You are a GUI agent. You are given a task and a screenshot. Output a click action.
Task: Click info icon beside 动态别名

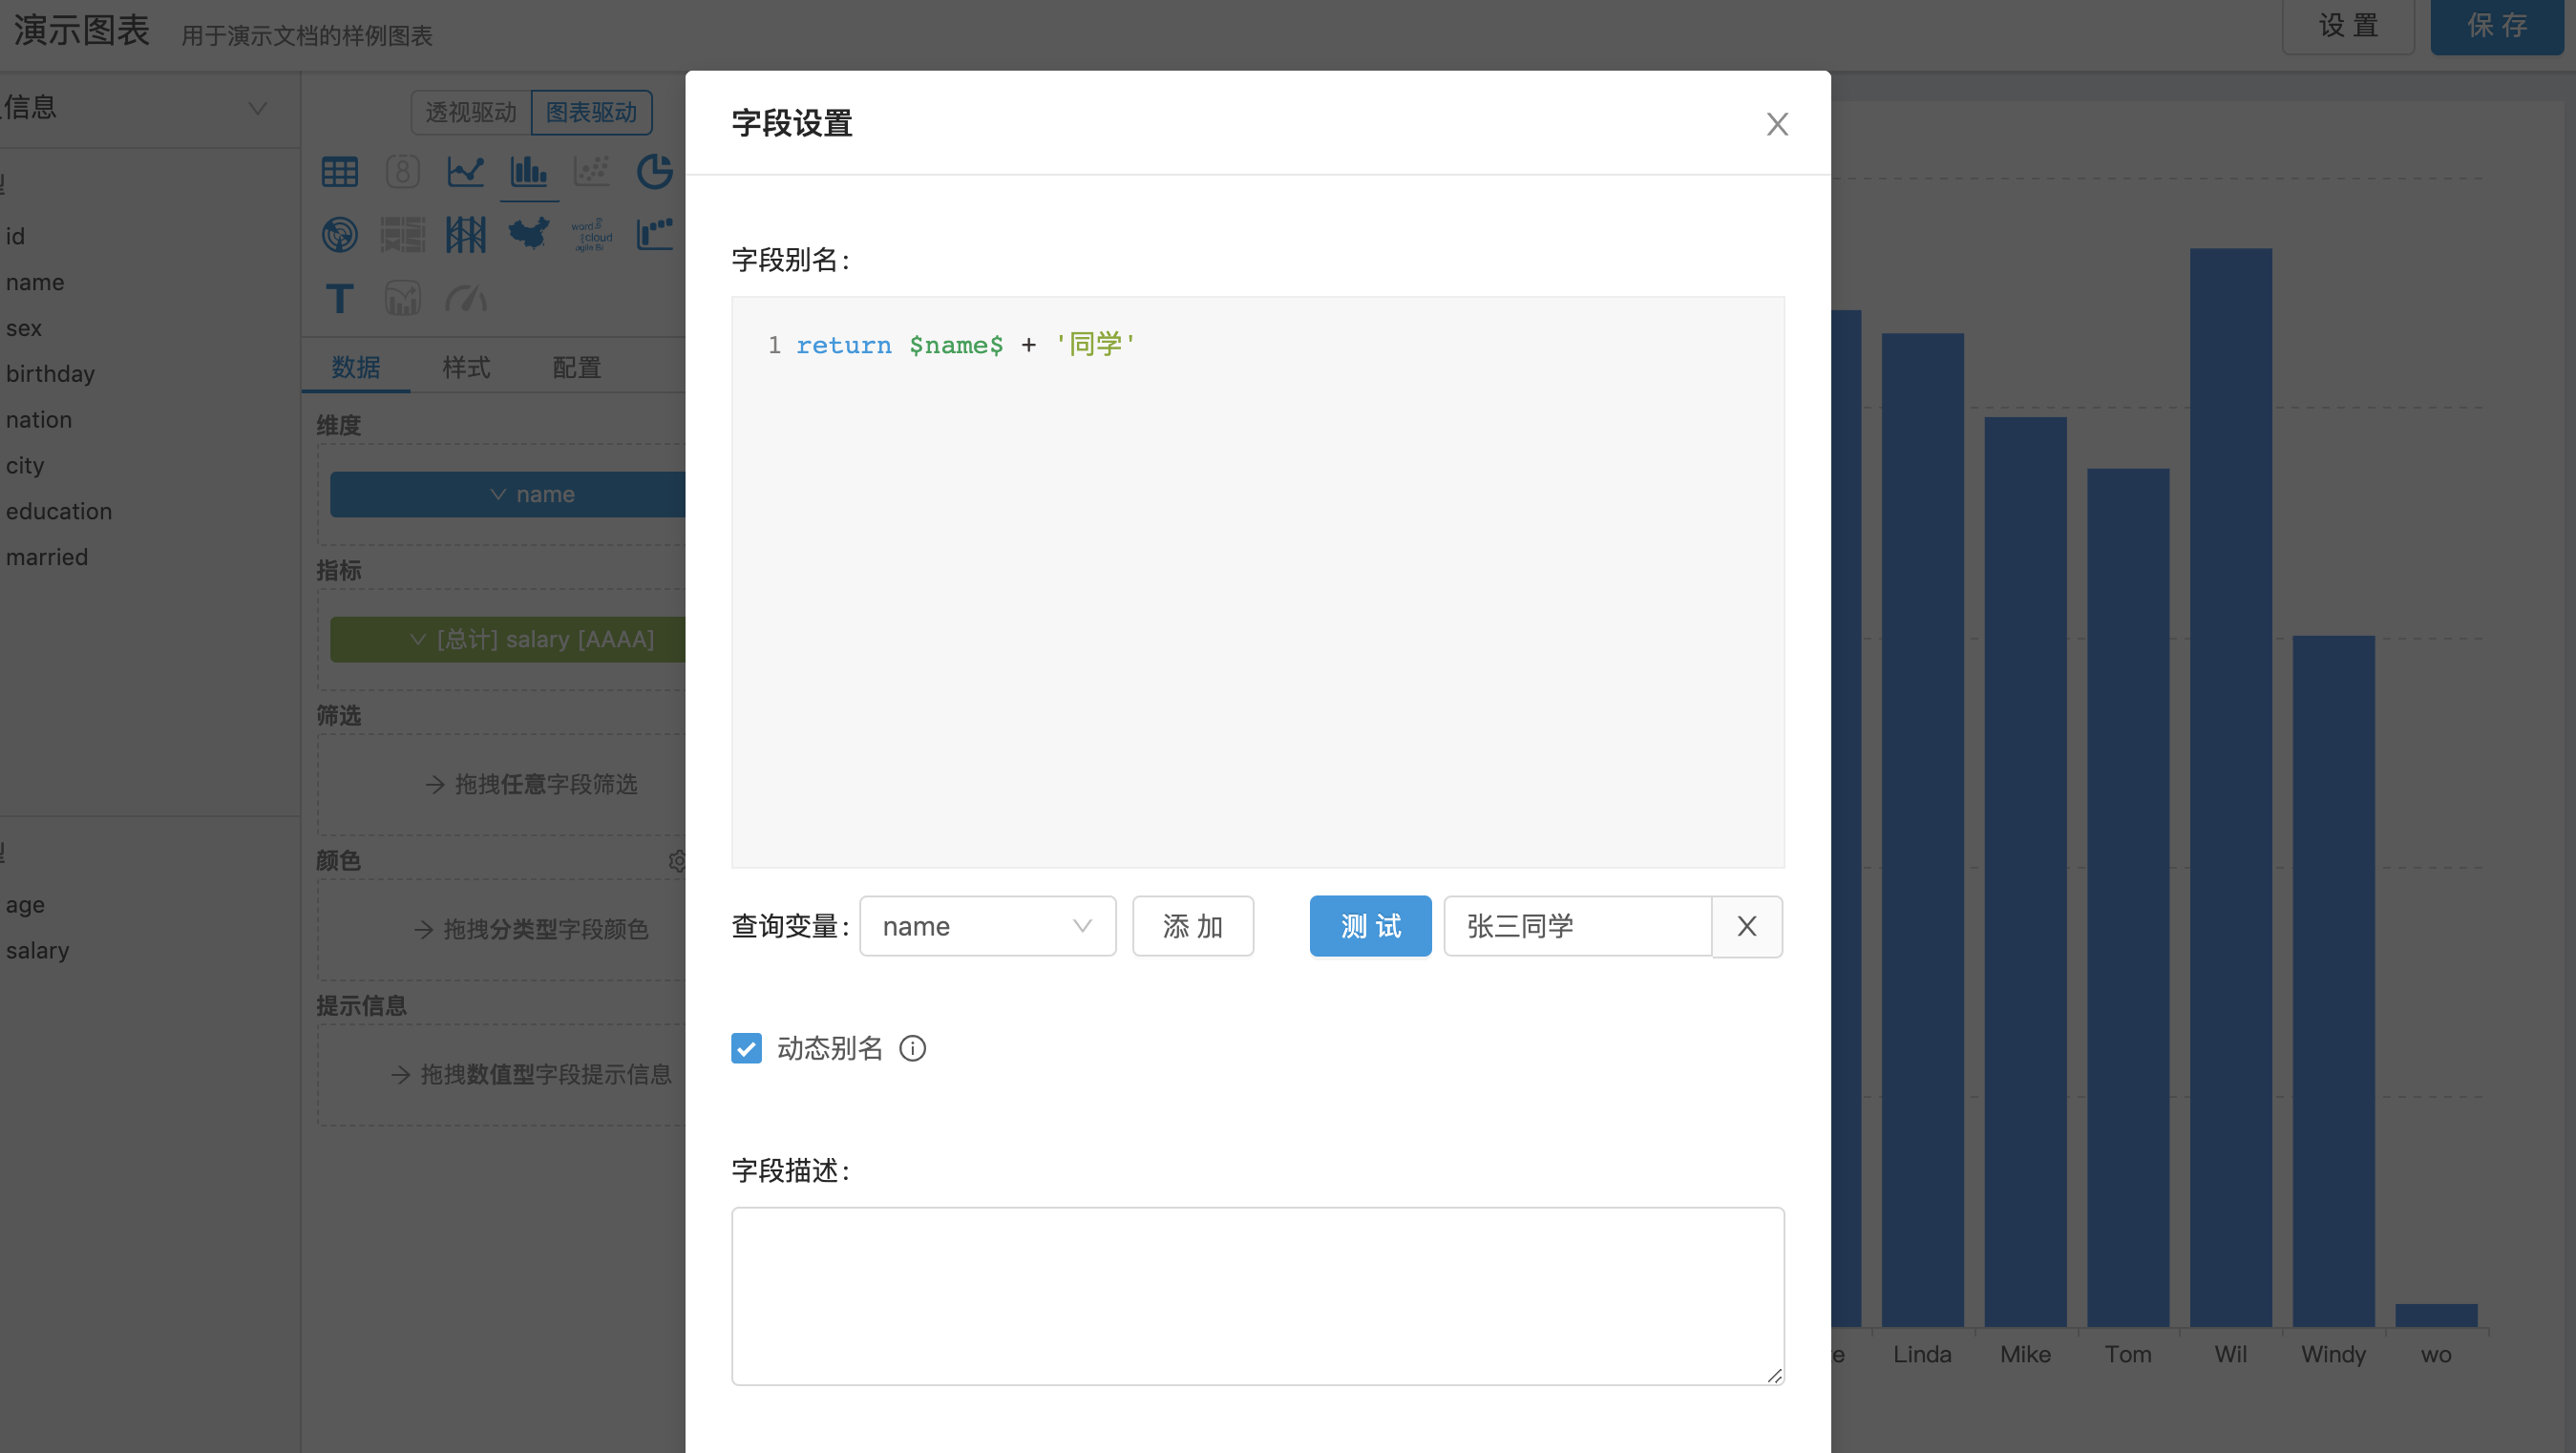(x=912, y=1048)
